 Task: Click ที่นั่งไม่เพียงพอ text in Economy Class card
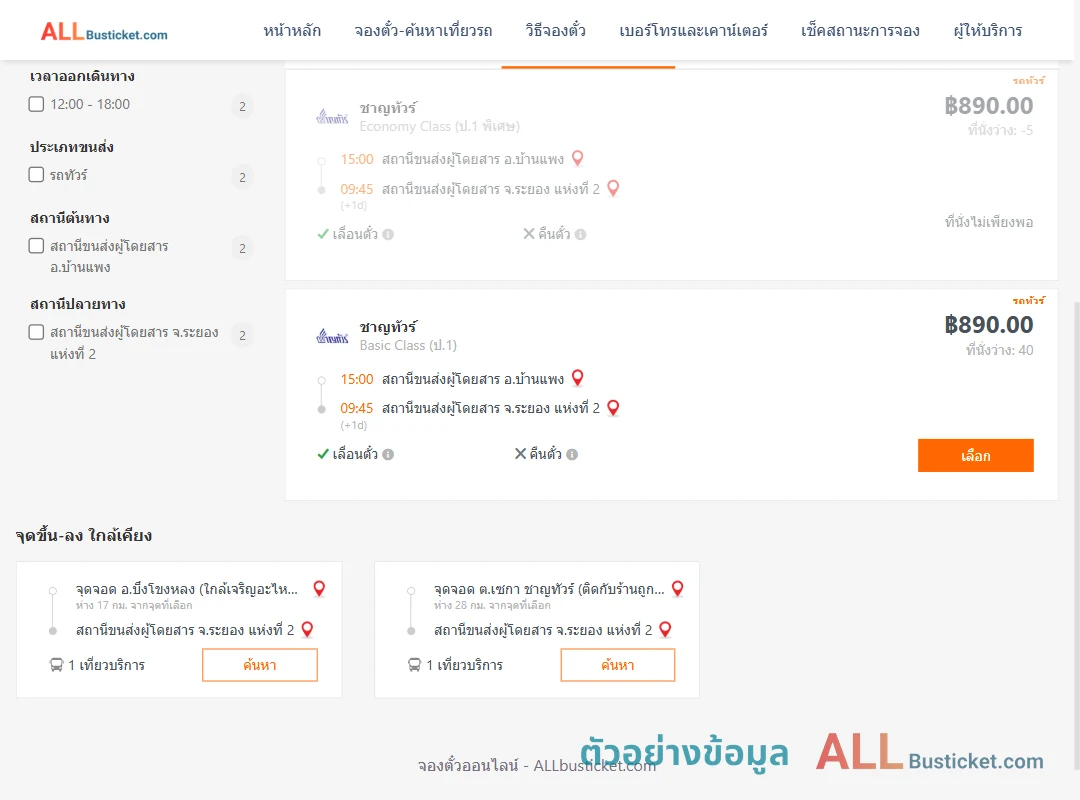[x=988, y=222]
